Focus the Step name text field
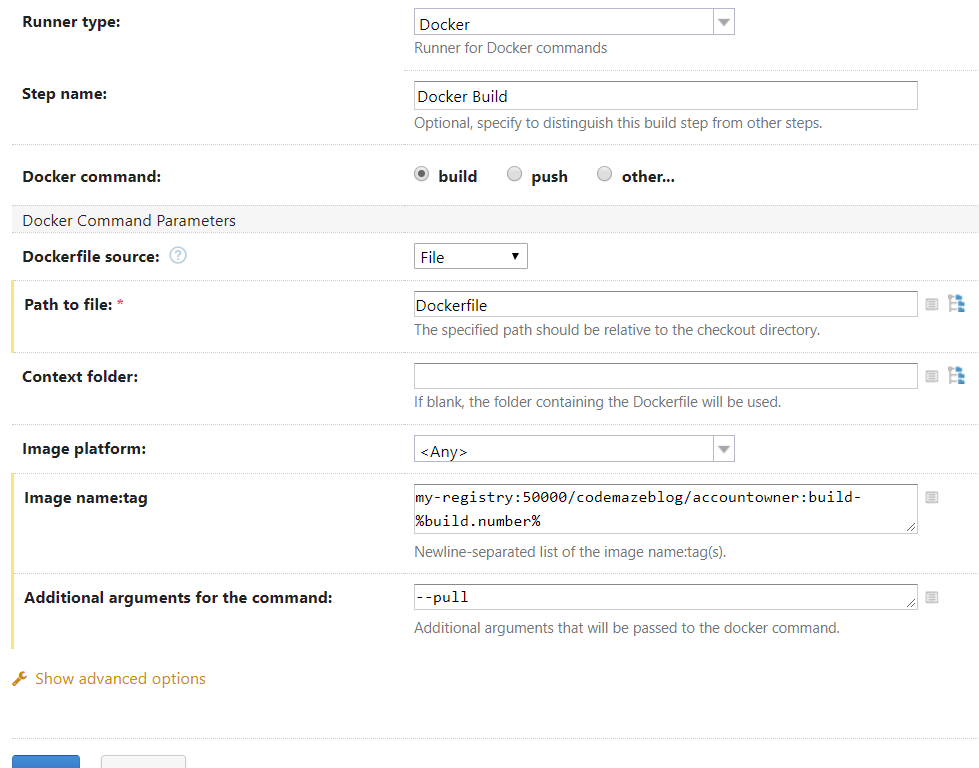 pos(665,96)
